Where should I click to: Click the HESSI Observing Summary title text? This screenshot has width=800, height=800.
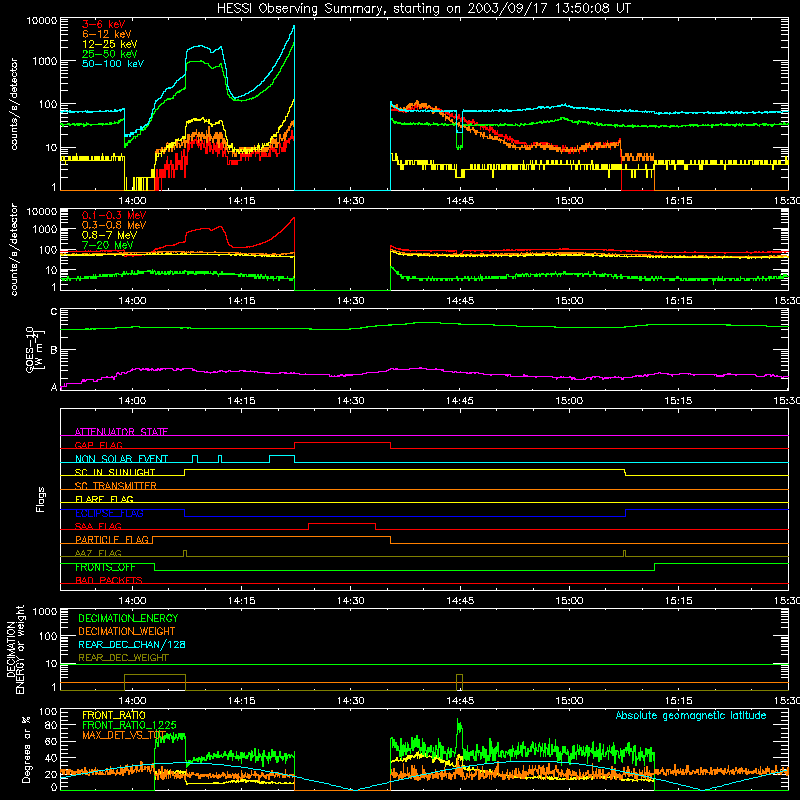424,9
